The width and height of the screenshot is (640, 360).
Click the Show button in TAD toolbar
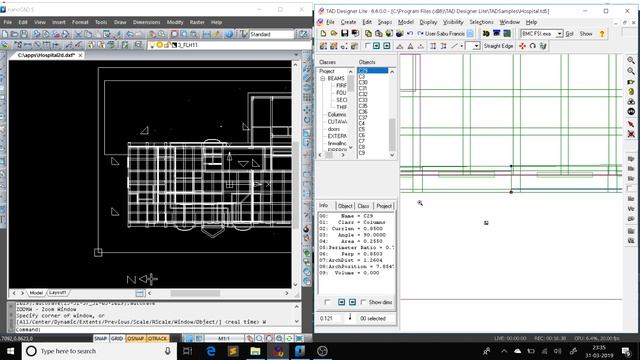(586, 34)
